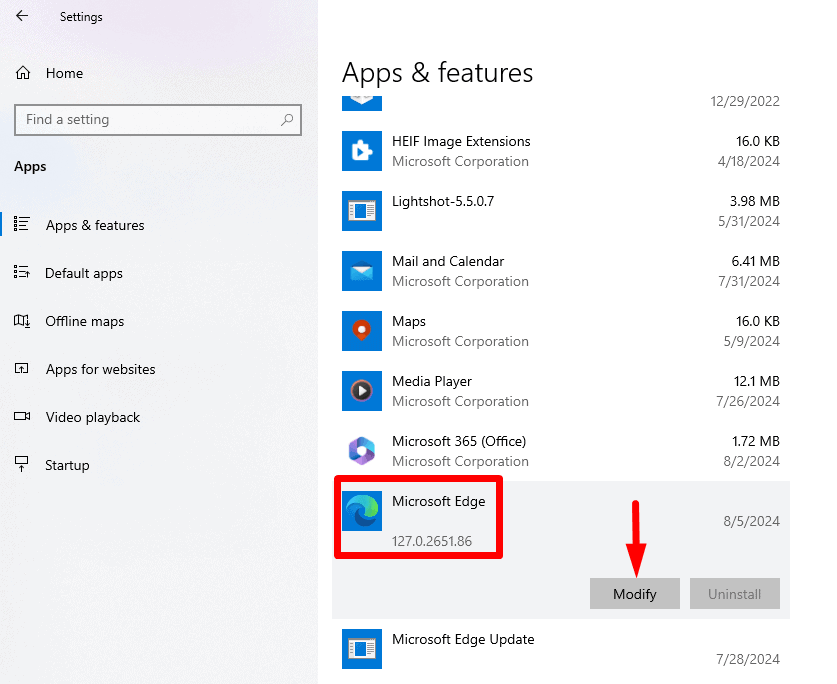Click the HEIF Image Extensions app icon
Image resolution: width=837 pixels, height=684 pixels.
[x=362, y=151]
